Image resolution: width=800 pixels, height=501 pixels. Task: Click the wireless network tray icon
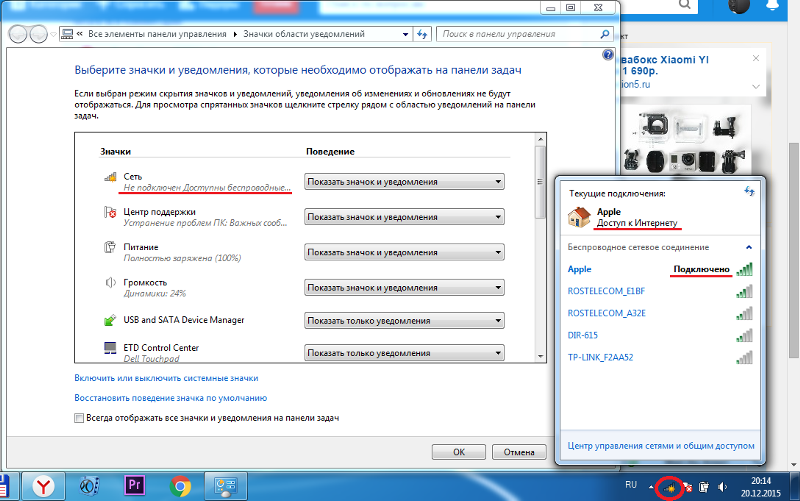click(x=669, y=488)
